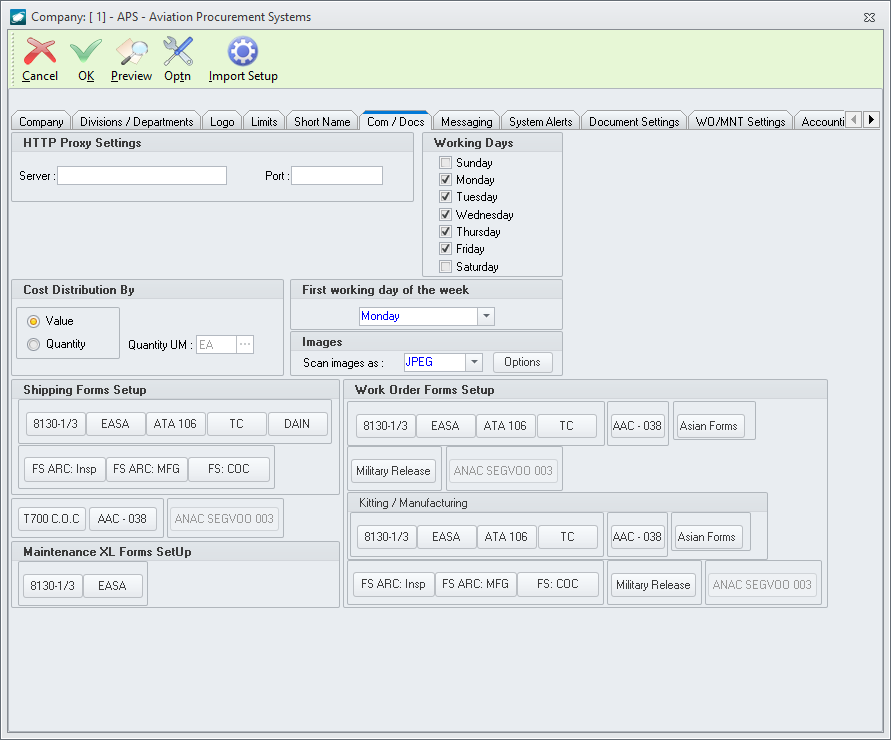Click Asian Forms under Kitting / Manufacturing
This screenshot has width=891, height=740.
tap(706, 537)
